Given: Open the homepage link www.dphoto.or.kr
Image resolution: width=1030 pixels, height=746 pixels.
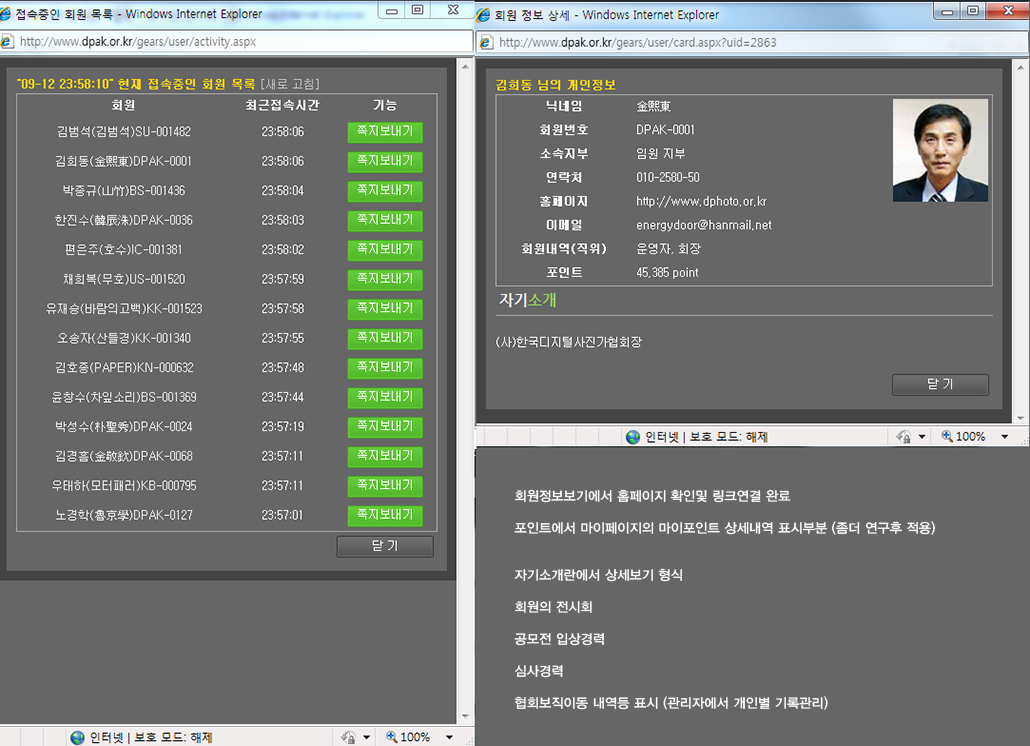Looking at the screenshot, I should click(x=701, y=202).
